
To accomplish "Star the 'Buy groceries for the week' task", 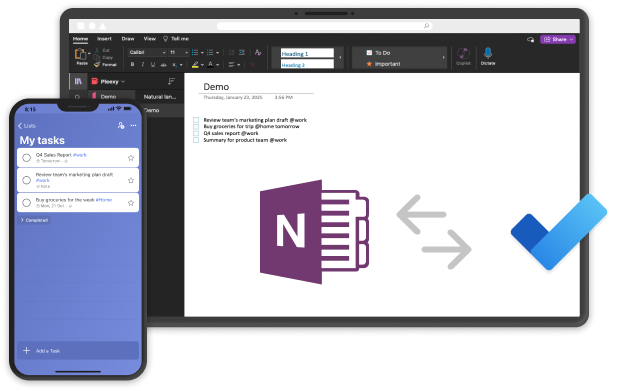I will click(x=131, y=203).
